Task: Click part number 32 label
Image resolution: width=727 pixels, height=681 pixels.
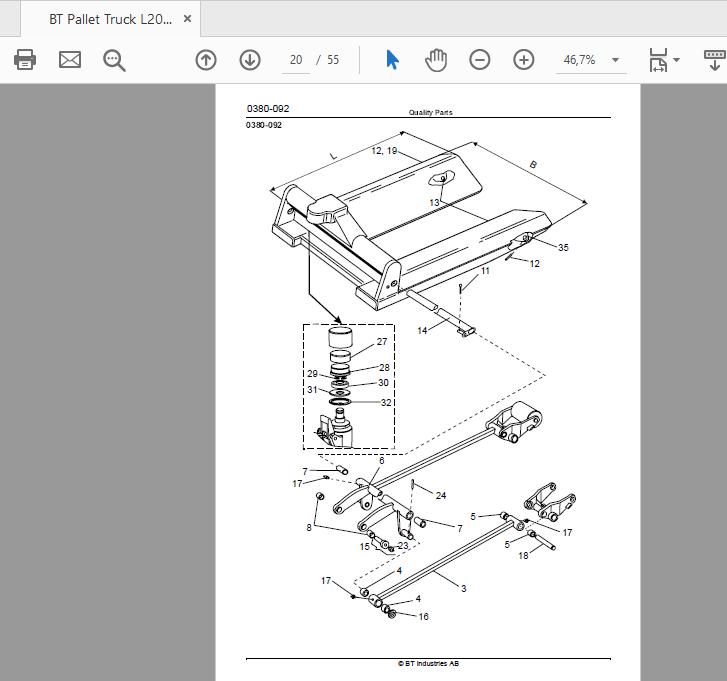Action: (386, 402)
